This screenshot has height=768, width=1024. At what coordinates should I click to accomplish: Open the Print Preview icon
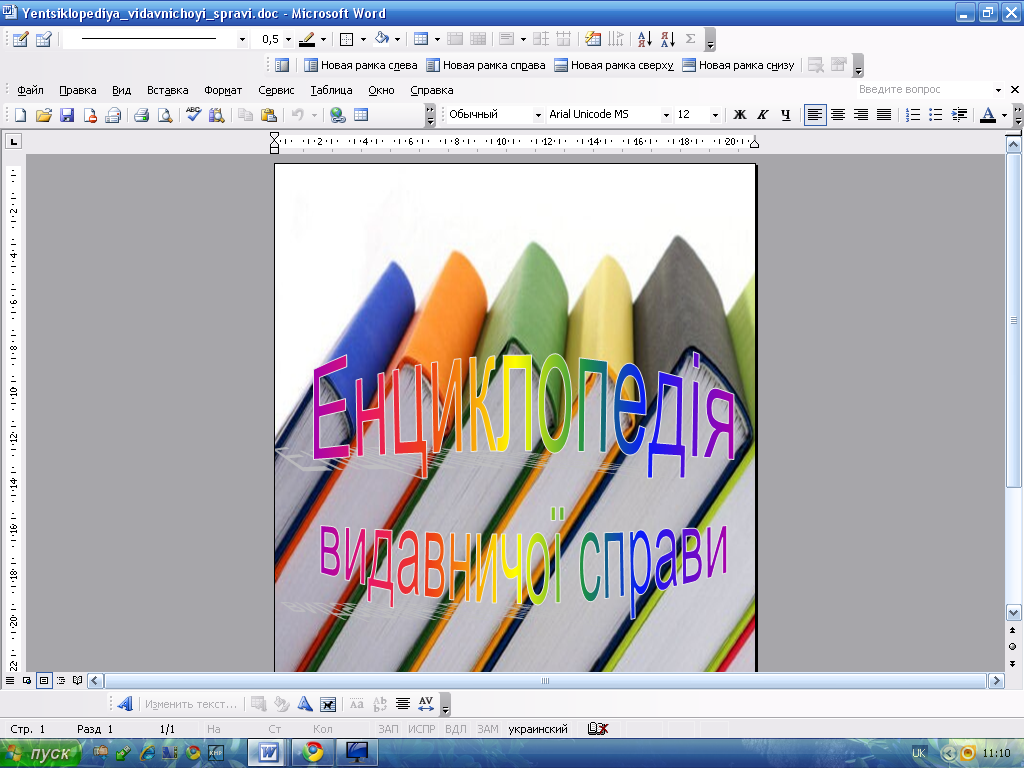(x=164, y=115)
